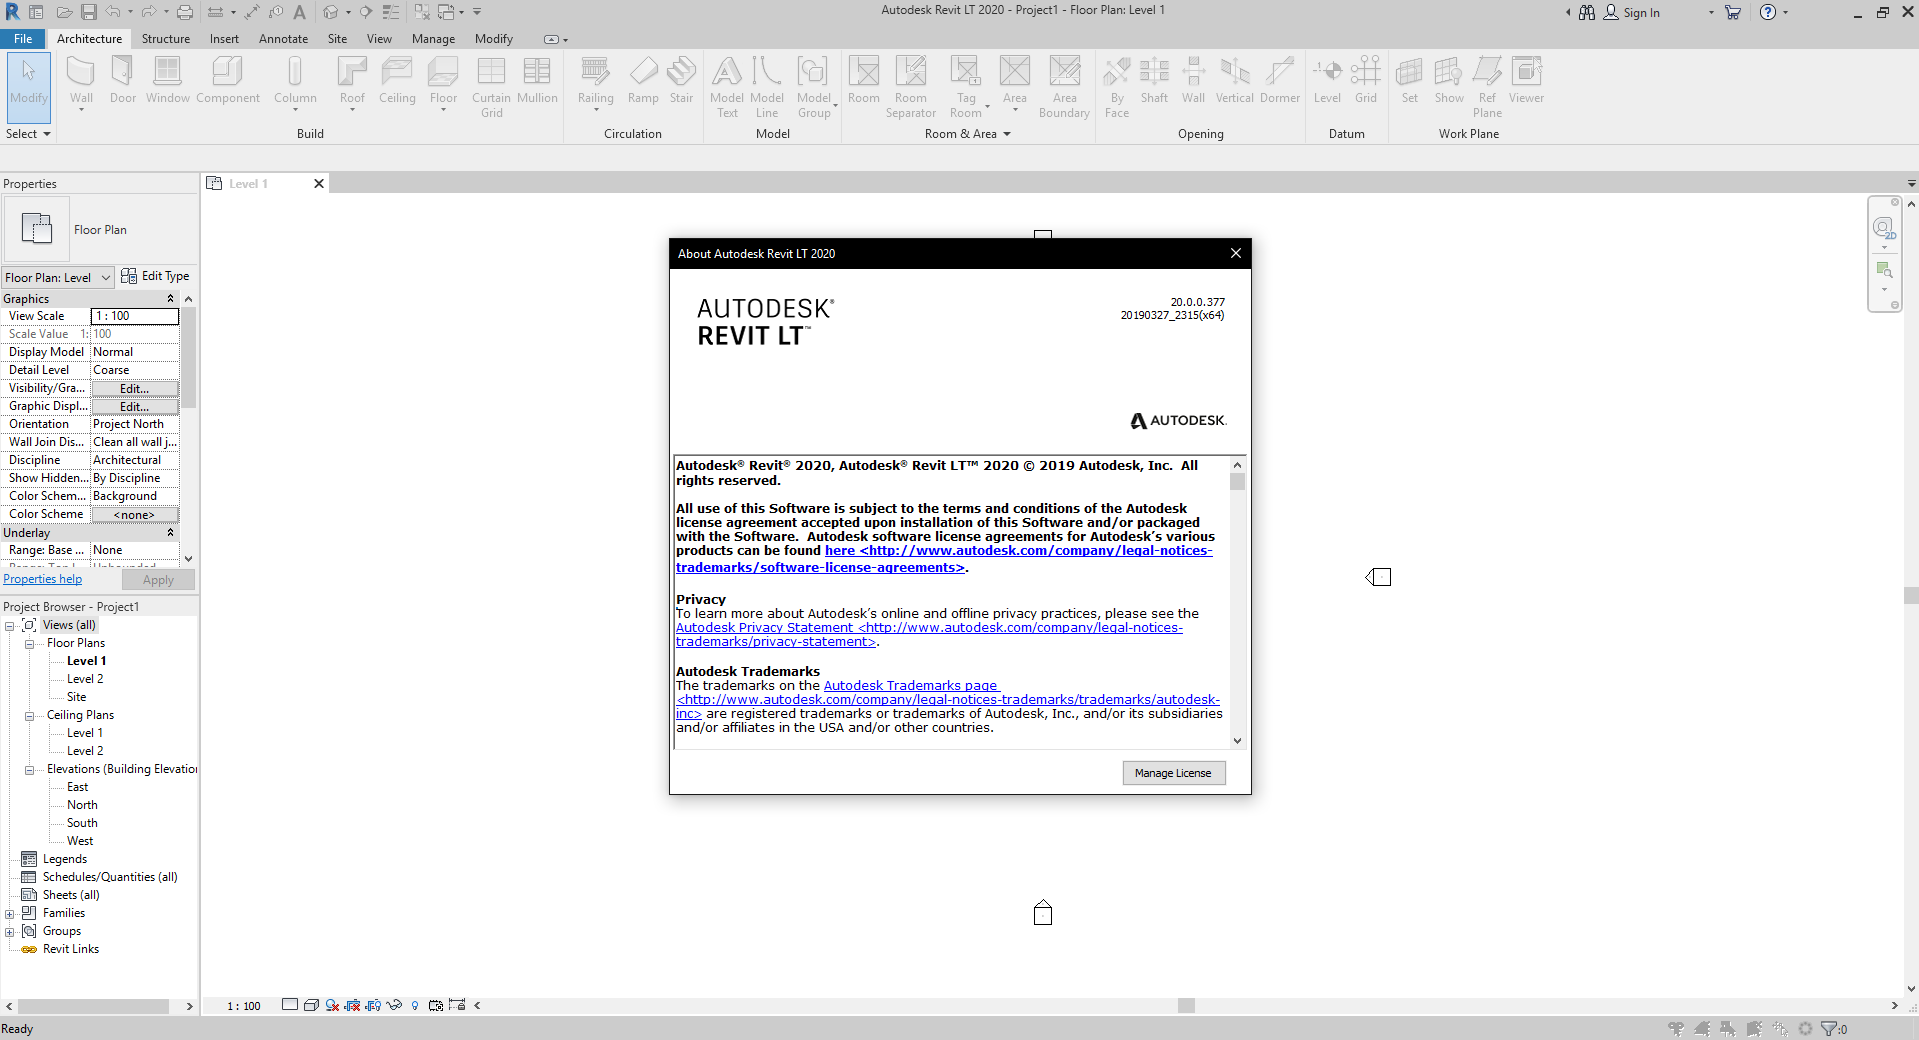Open the Sign In dropdown arrow
Screen dimensions: 1919x1040
point(1711,12)
